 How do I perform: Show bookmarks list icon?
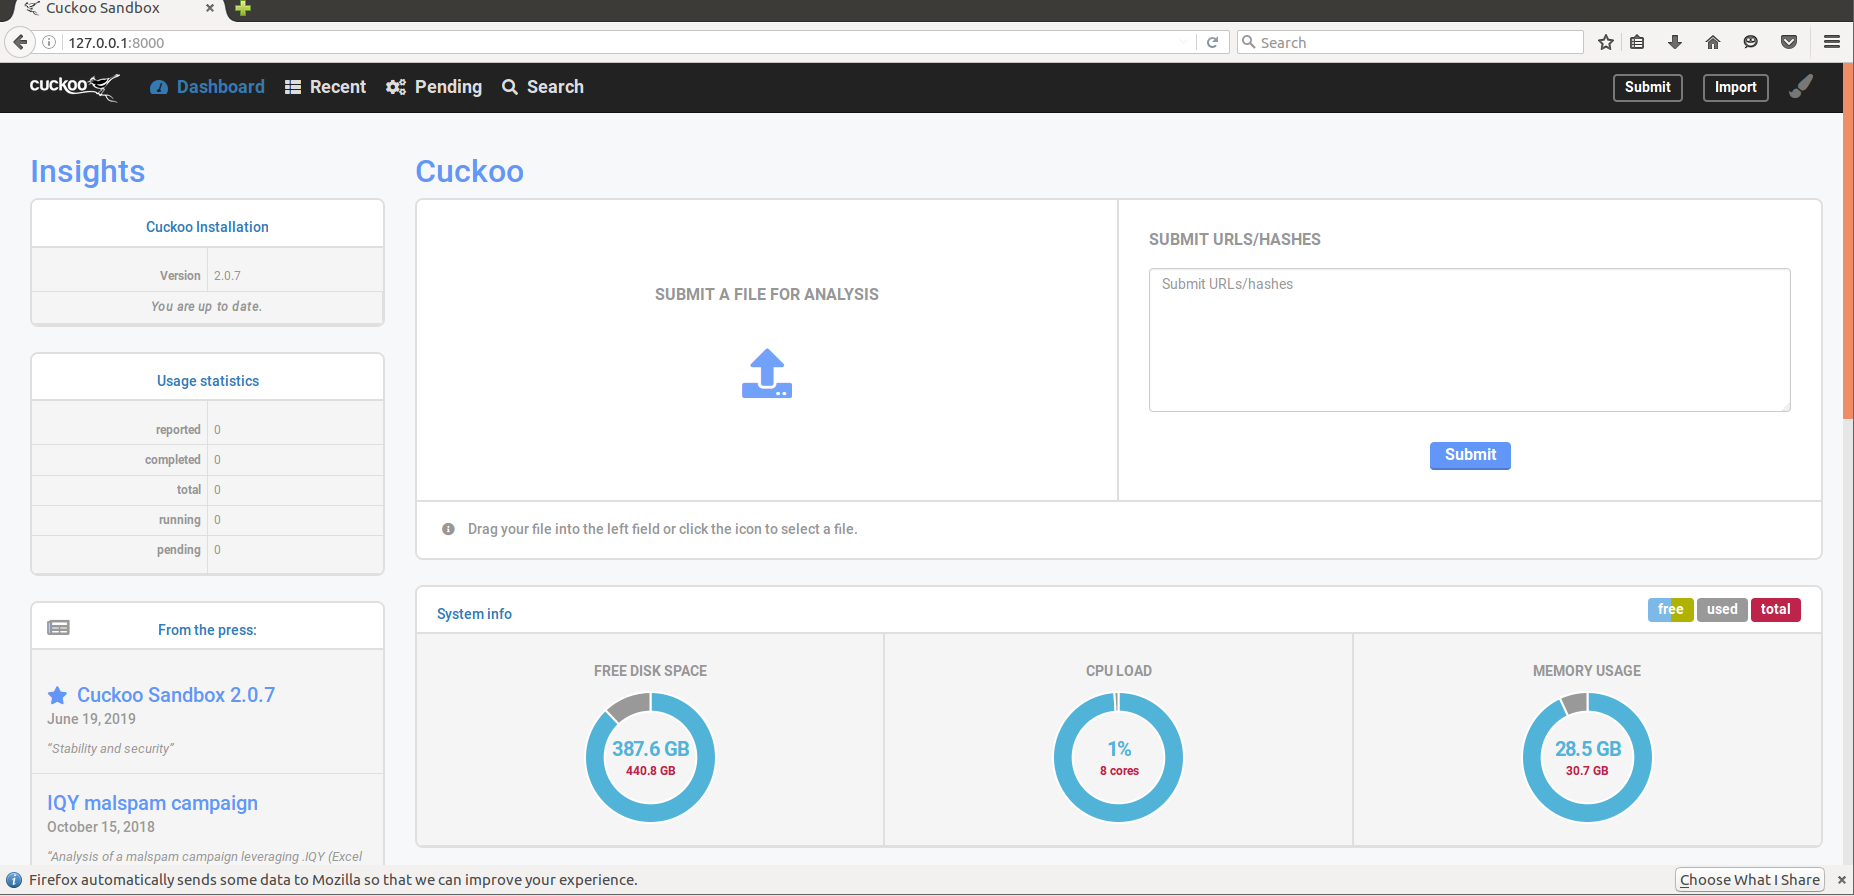1637,42
